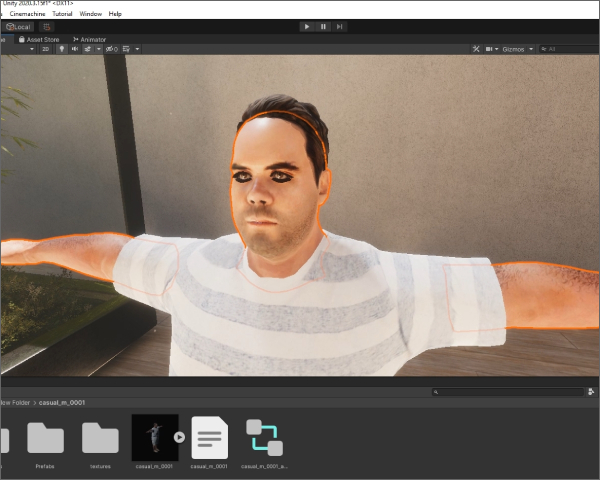Open the scene camera settings dropdown

[x=492, y=49]
